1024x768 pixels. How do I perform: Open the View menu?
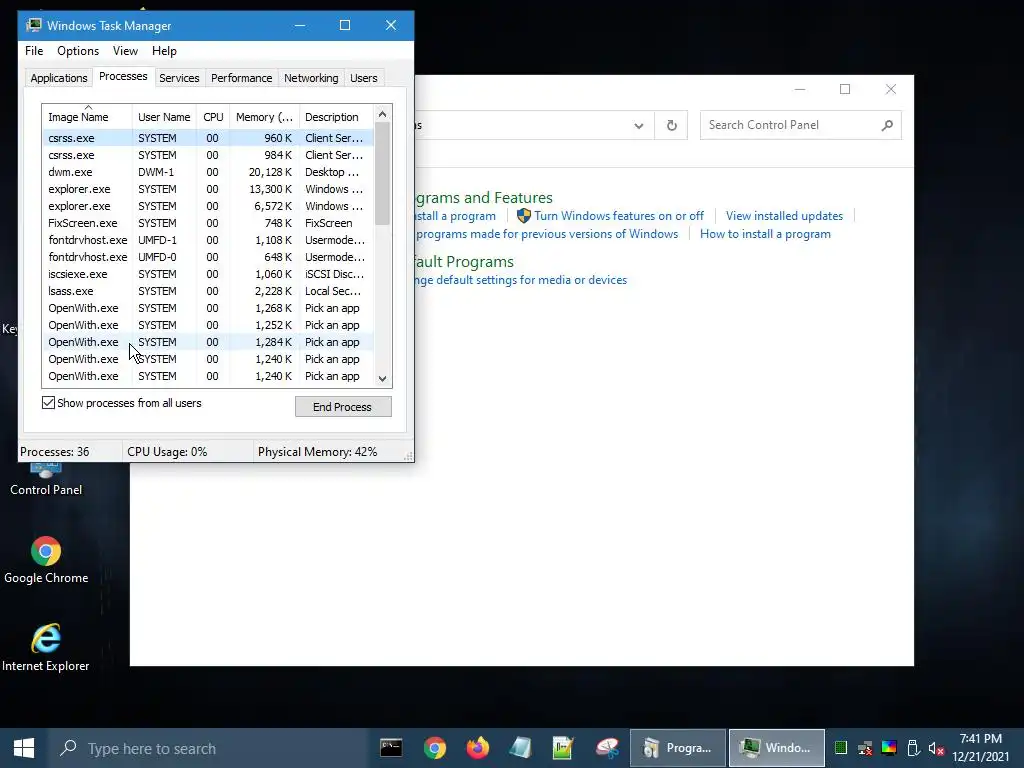pyautogui.click(x=125, y=51)
